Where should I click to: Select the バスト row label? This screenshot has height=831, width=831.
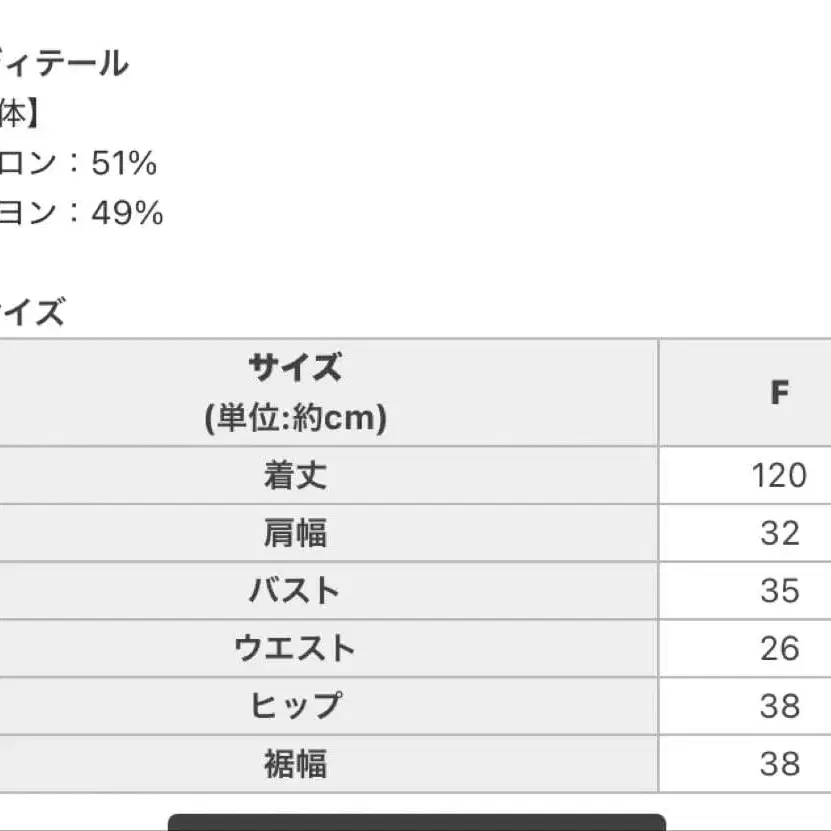295,590
